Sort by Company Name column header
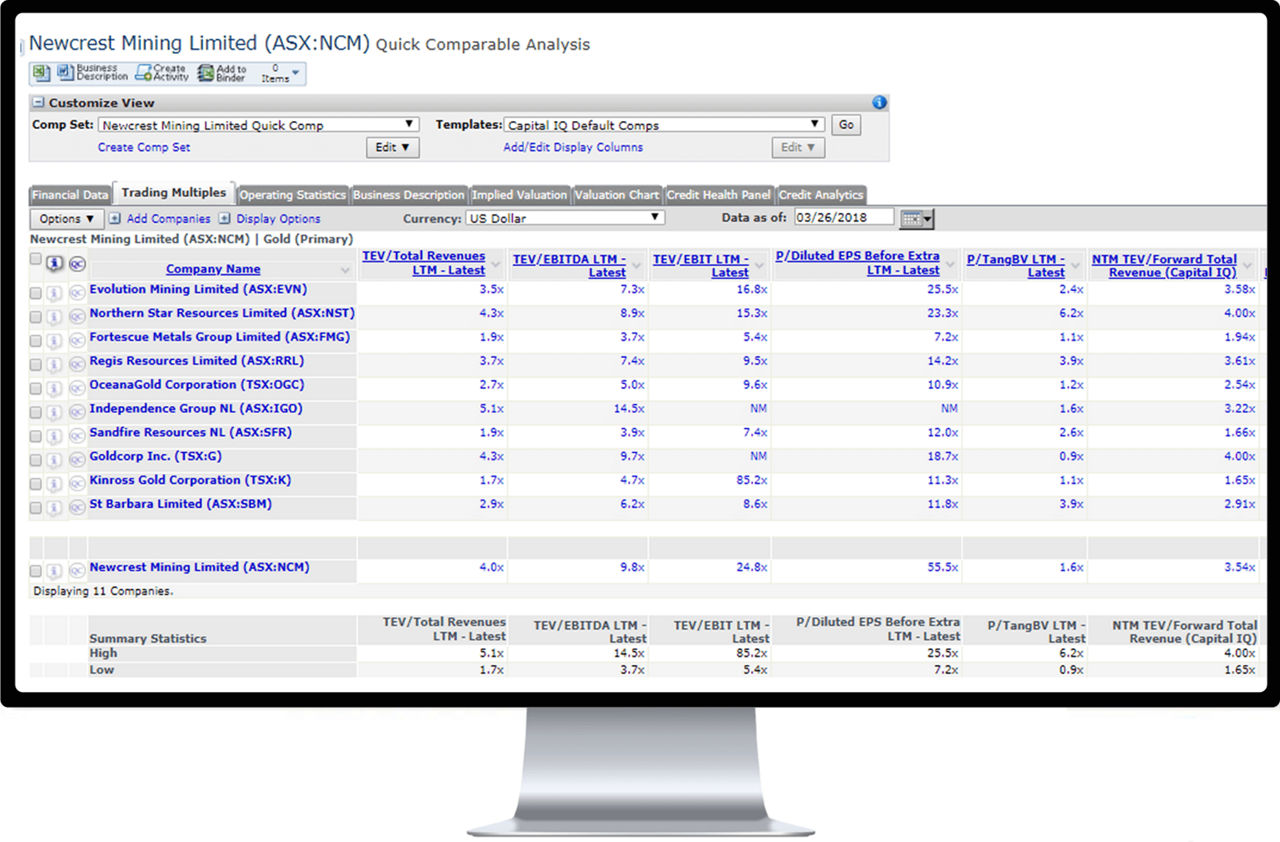Screen dimensions: 1280x842 coord(213,269)
